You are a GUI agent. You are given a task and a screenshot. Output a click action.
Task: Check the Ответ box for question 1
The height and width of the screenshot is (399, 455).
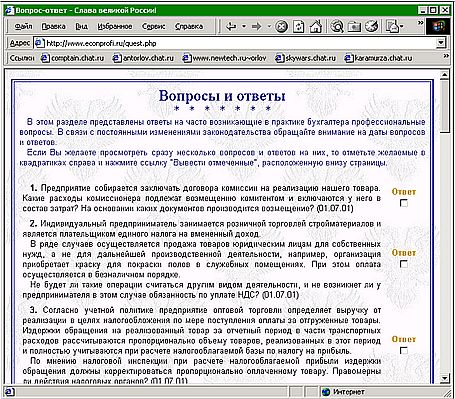pos(404,203)
